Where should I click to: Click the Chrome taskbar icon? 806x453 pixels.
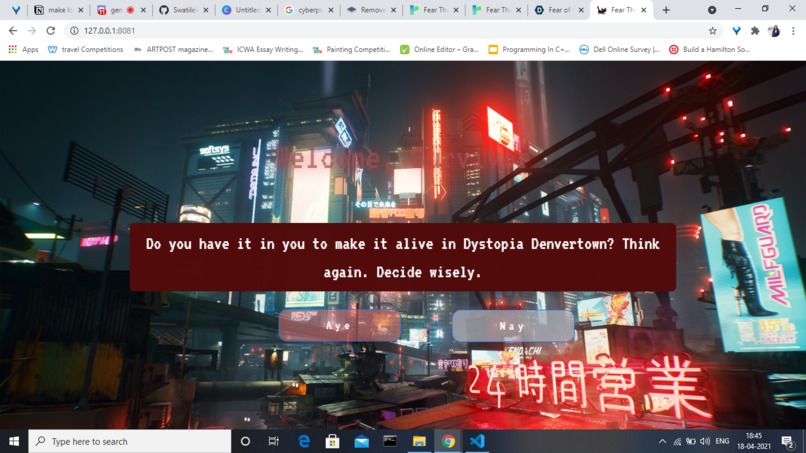coord(448,441)
